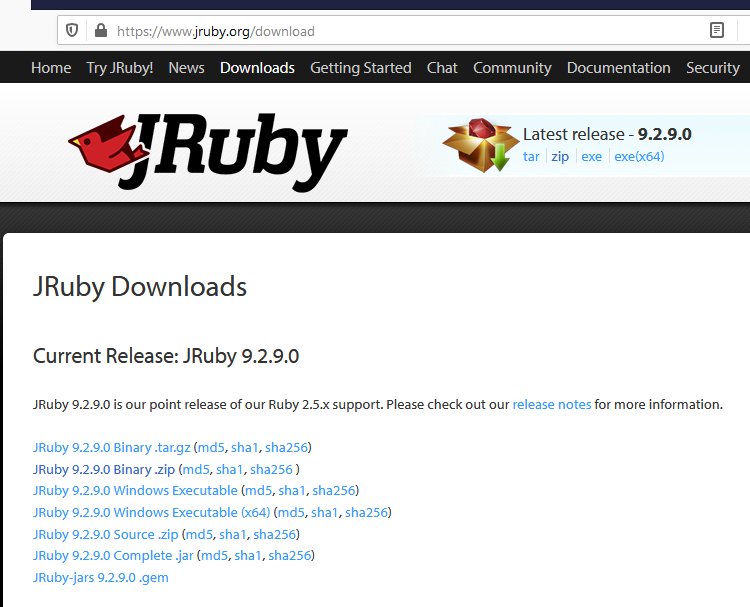Open md5 for Source .zip
The height and width of the screenshot is (607, 750).
[x=199, y=535]
